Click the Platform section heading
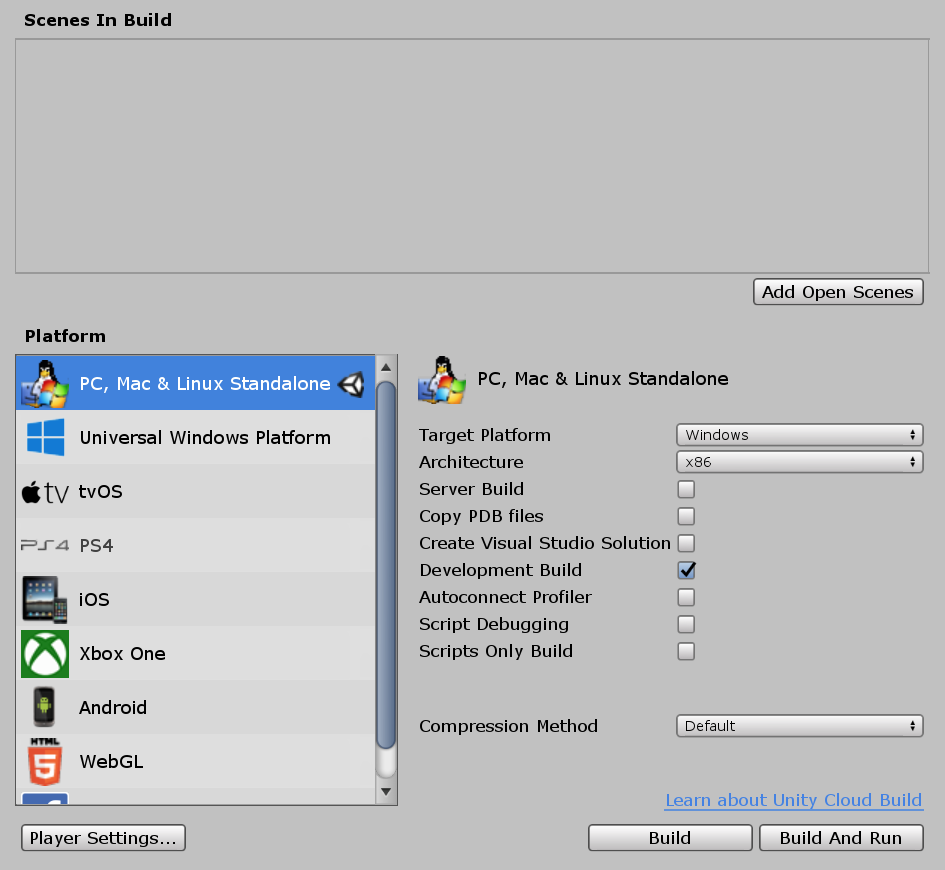945x870 pixels. 65,336
